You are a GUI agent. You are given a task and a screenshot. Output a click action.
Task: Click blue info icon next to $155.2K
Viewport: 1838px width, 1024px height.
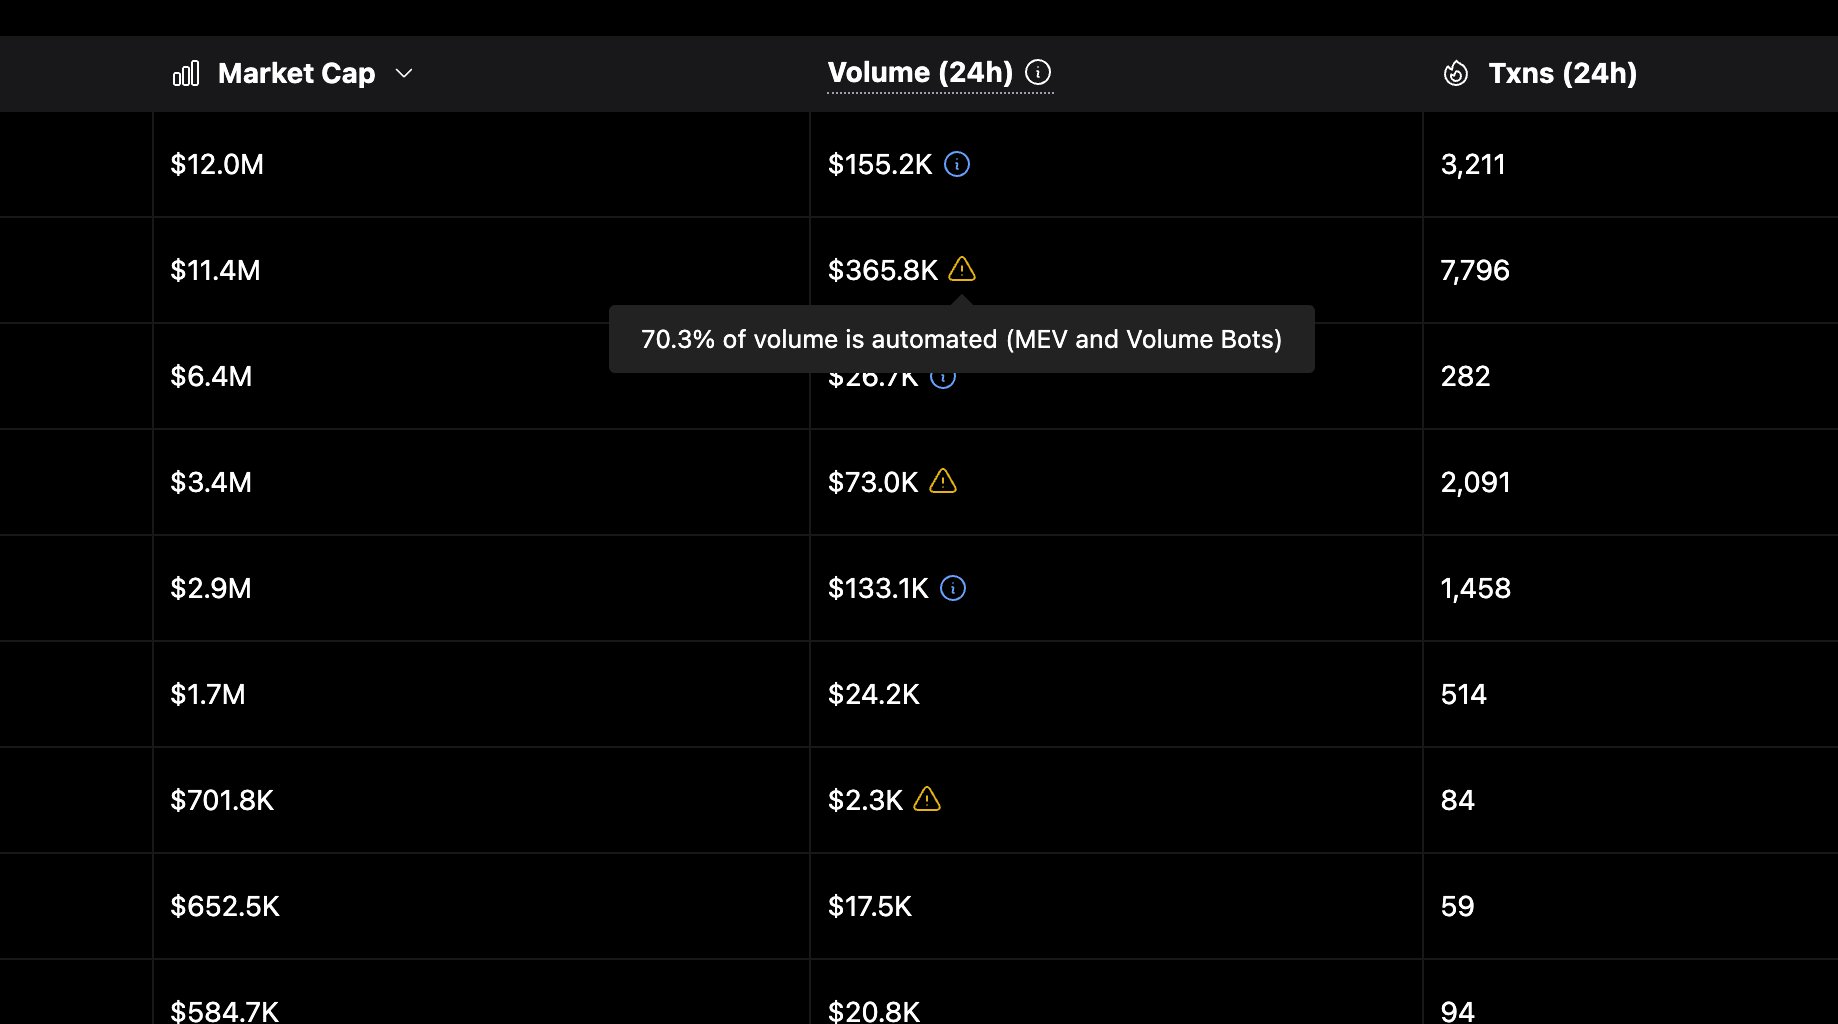[957, 164]
